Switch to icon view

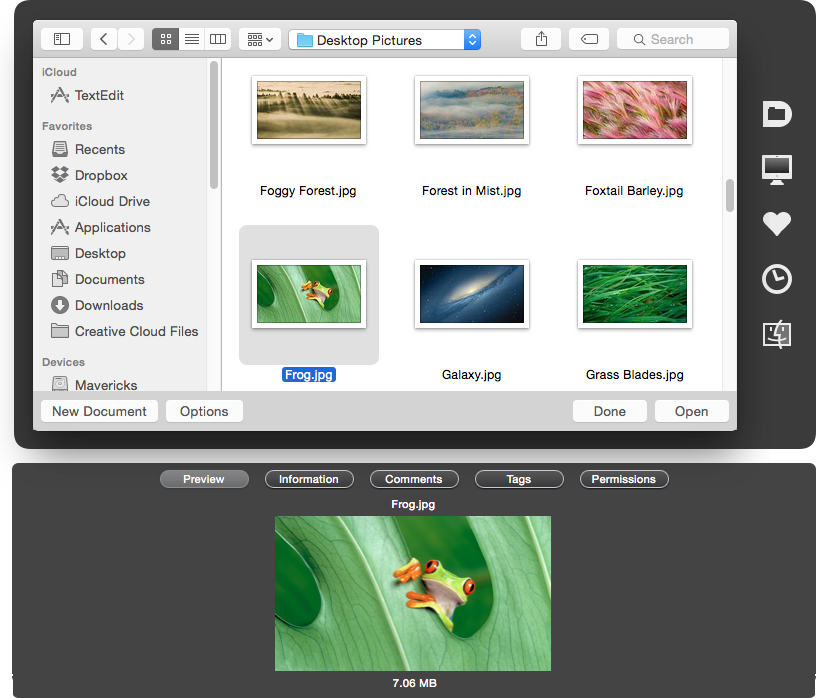[x=165, y=39]
